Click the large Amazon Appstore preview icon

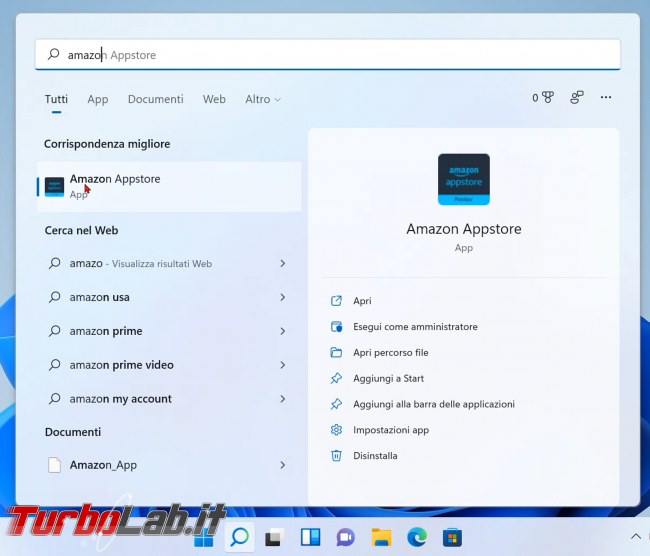point(463,179)
